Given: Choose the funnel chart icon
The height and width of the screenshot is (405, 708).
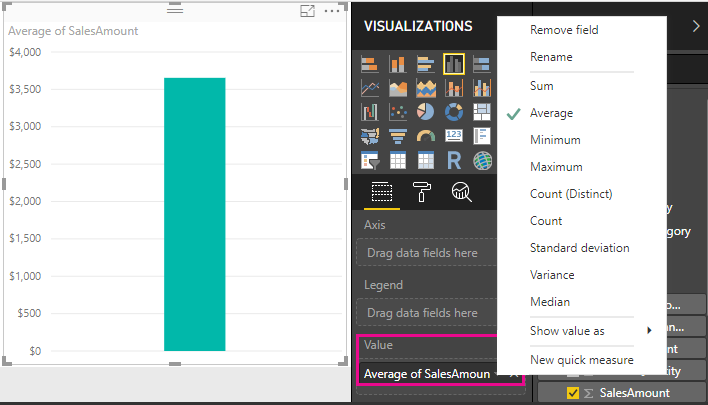Looking at the screenshot, I should (x=398, y=136).
